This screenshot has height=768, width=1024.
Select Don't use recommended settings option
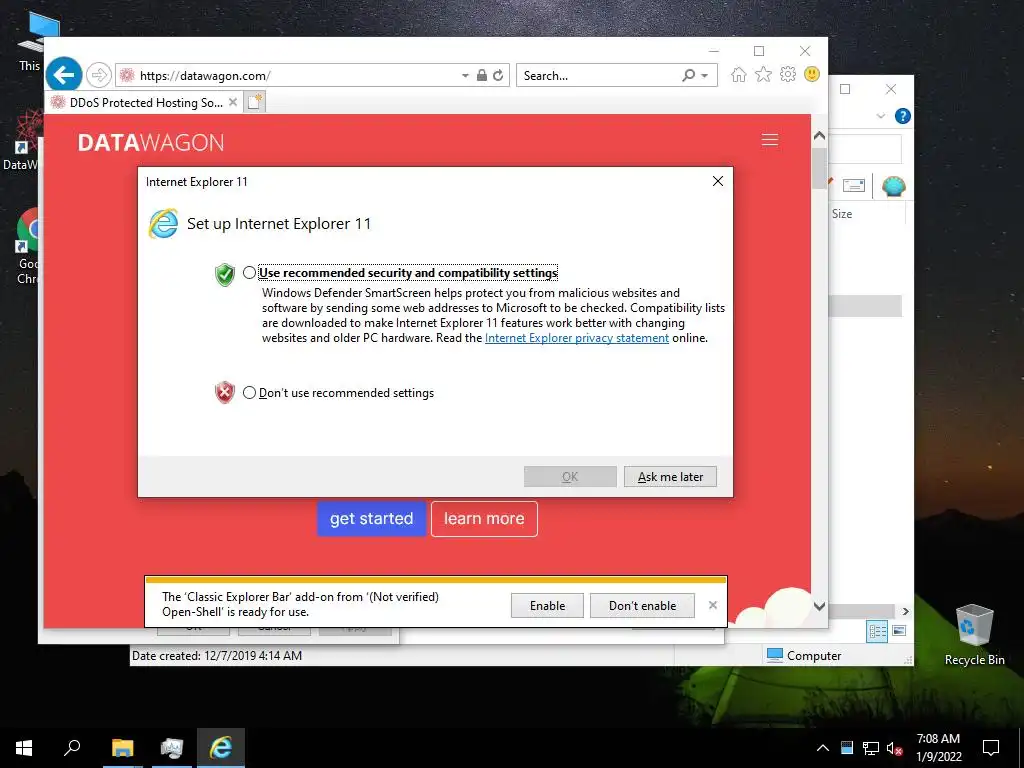coord(249,392)
